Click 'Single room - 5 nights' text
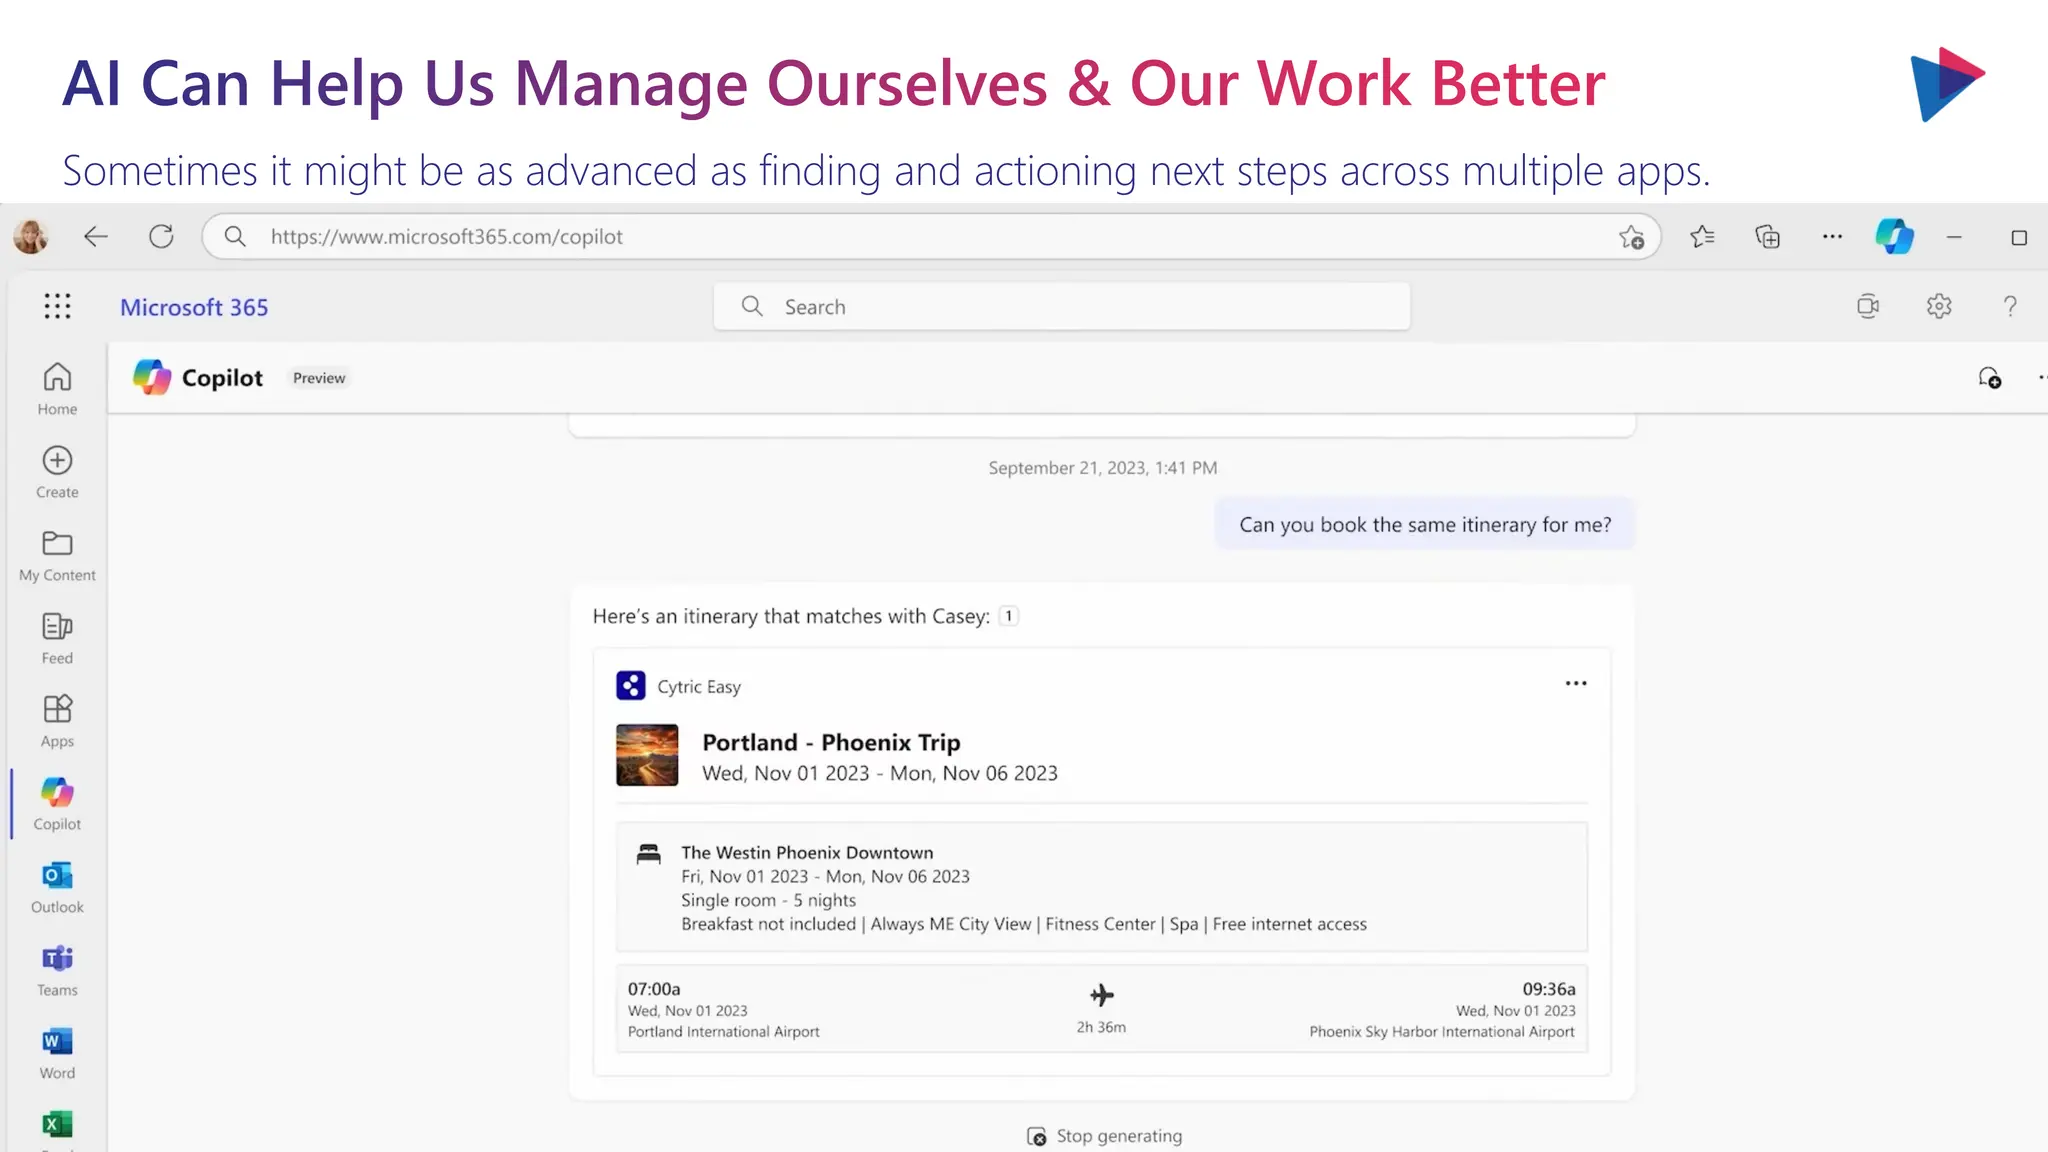 point(768,900)
